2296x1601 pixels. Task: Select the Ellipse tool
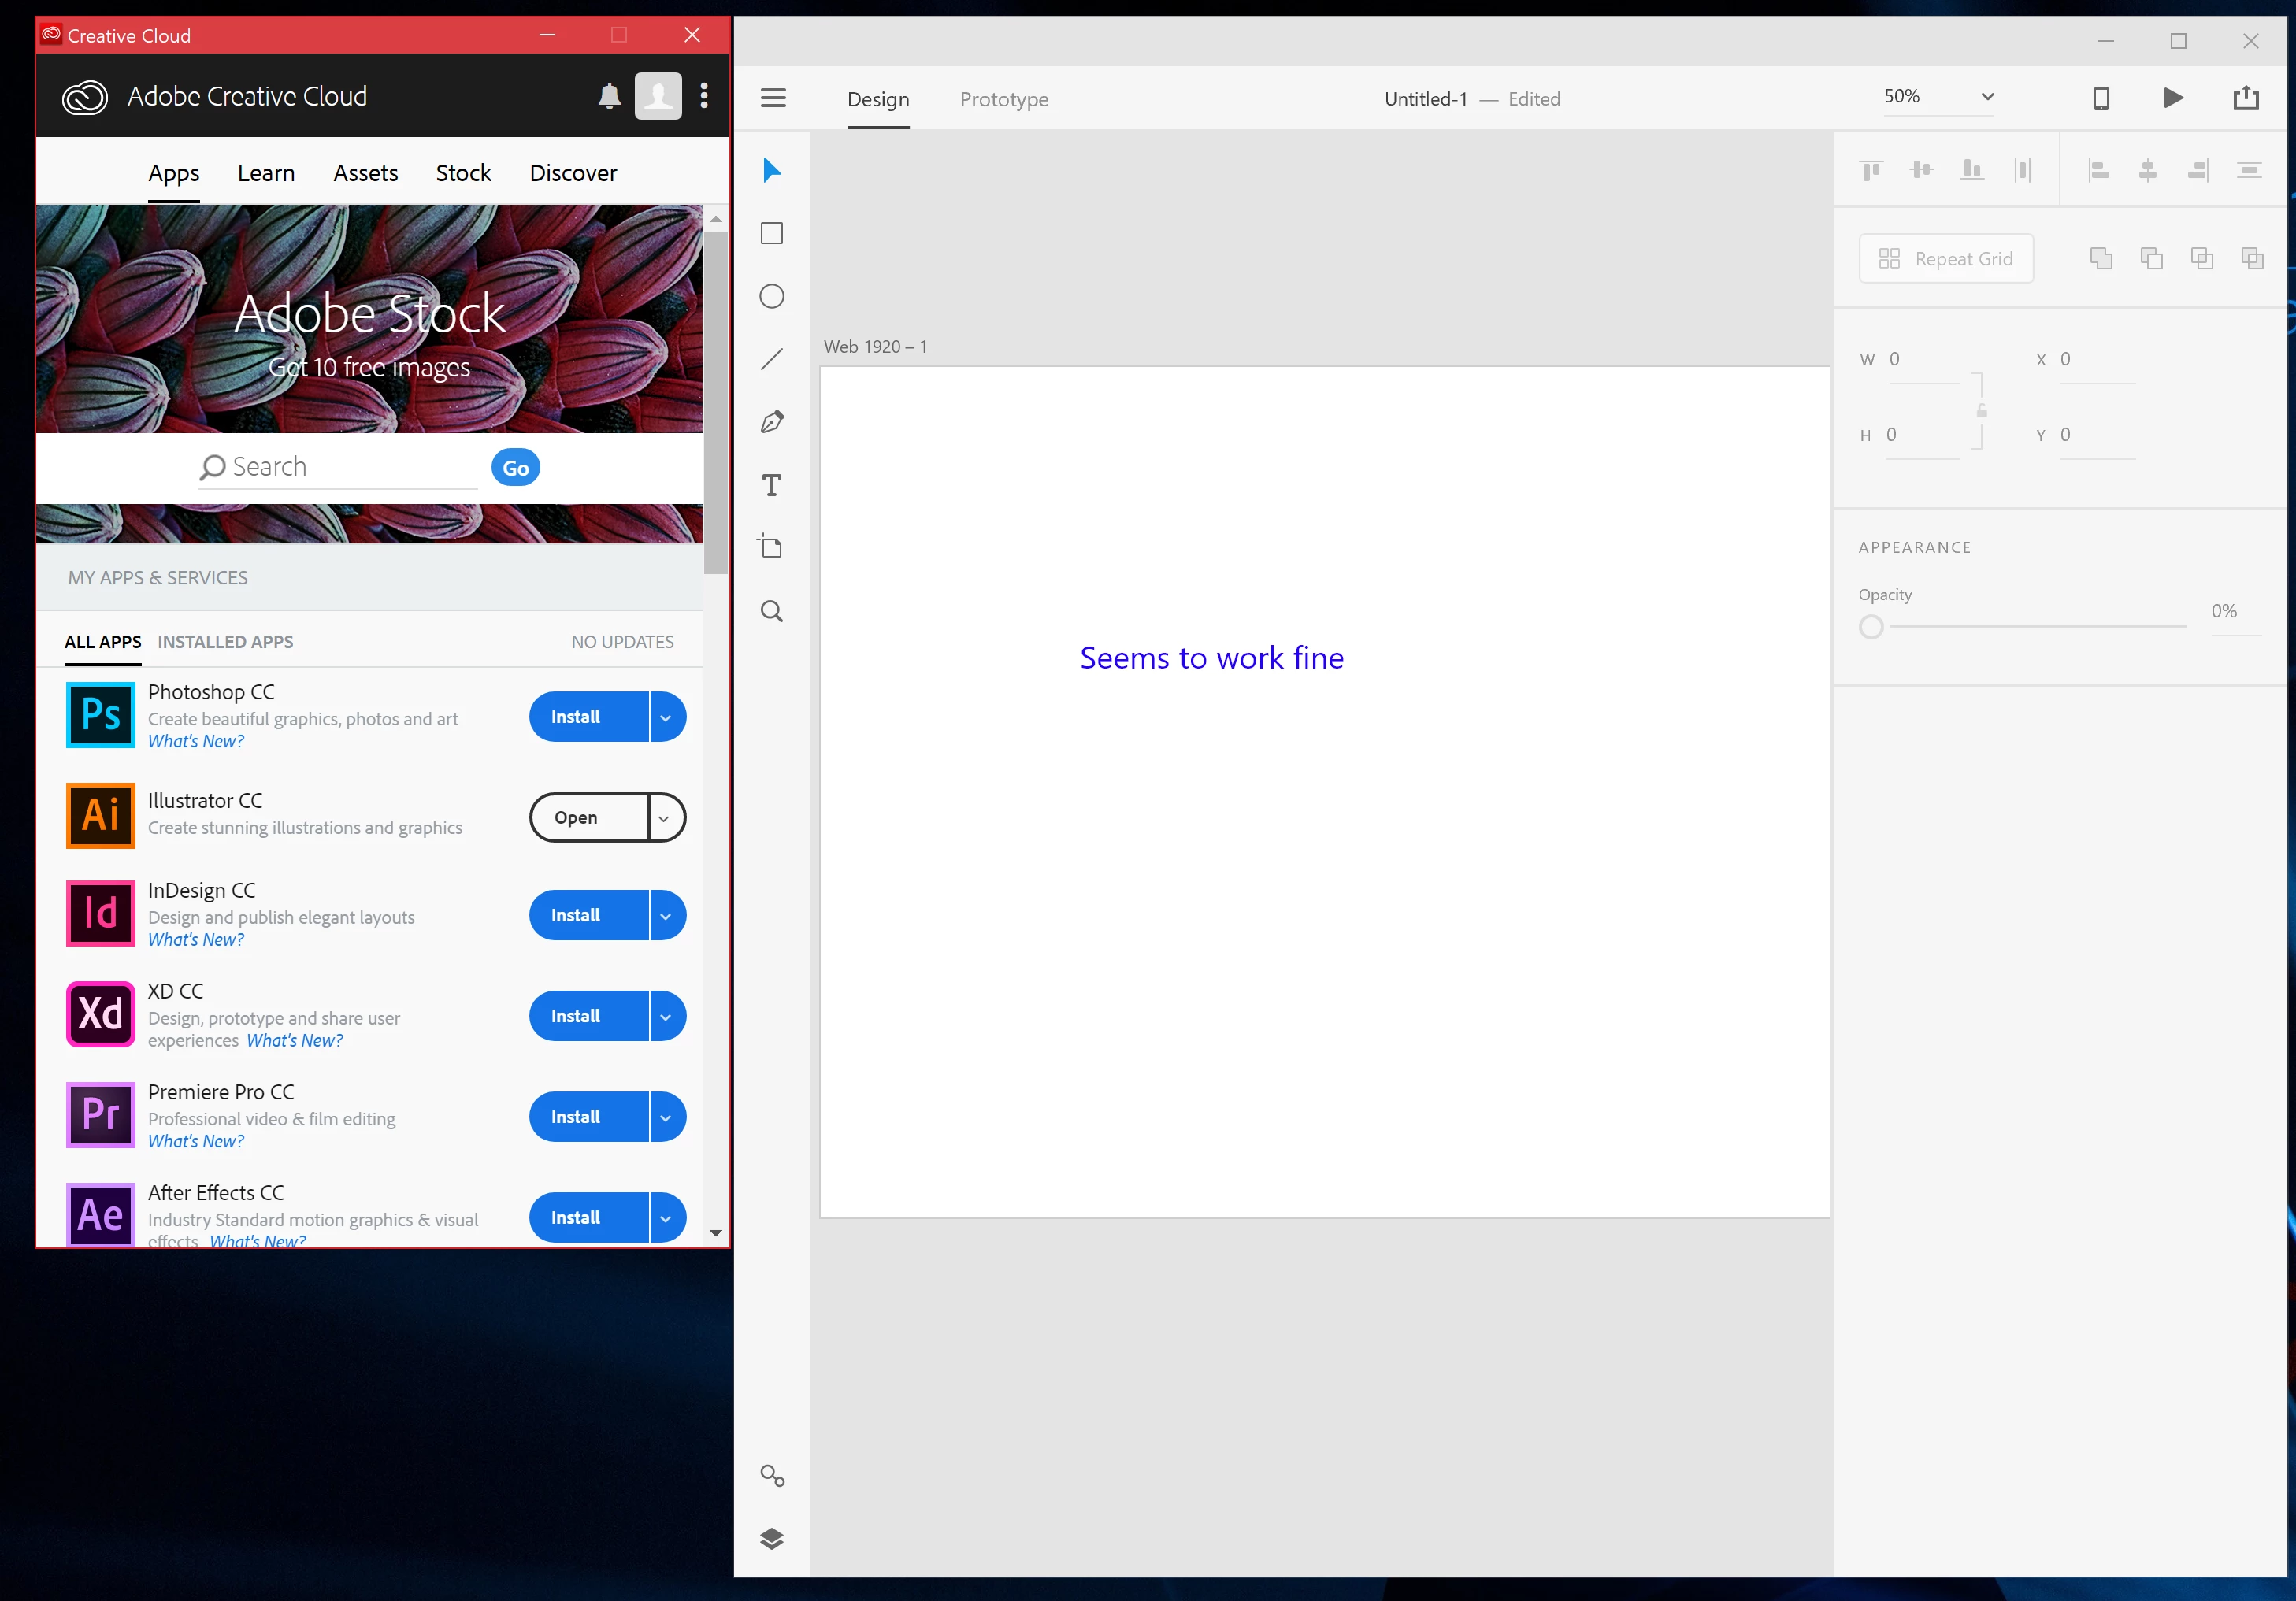pyautogui.click(x=771, y=296)
